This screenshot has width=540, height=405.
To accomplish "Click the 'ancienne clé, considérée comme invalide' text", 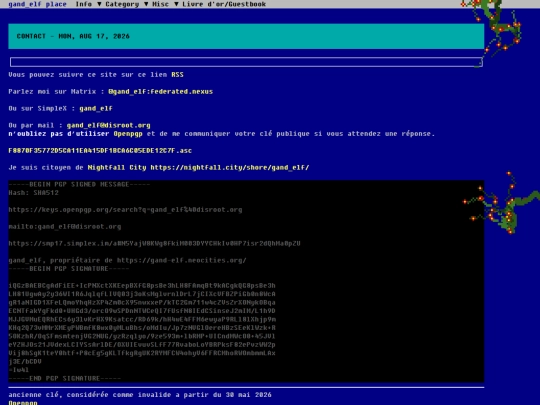I will click(x=140, y=395).
